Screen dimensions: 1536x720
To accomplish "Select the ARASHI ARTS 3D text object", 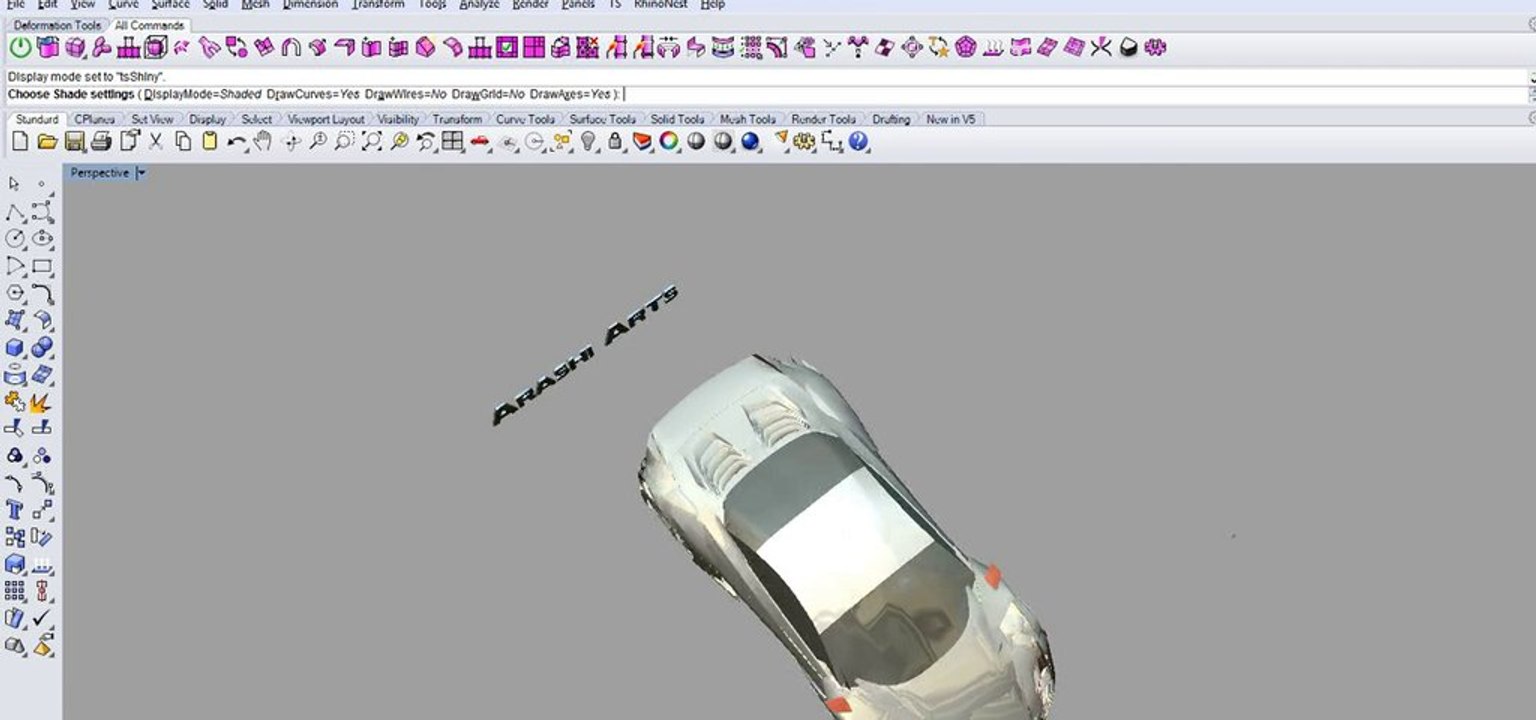I will coord(586,356).
